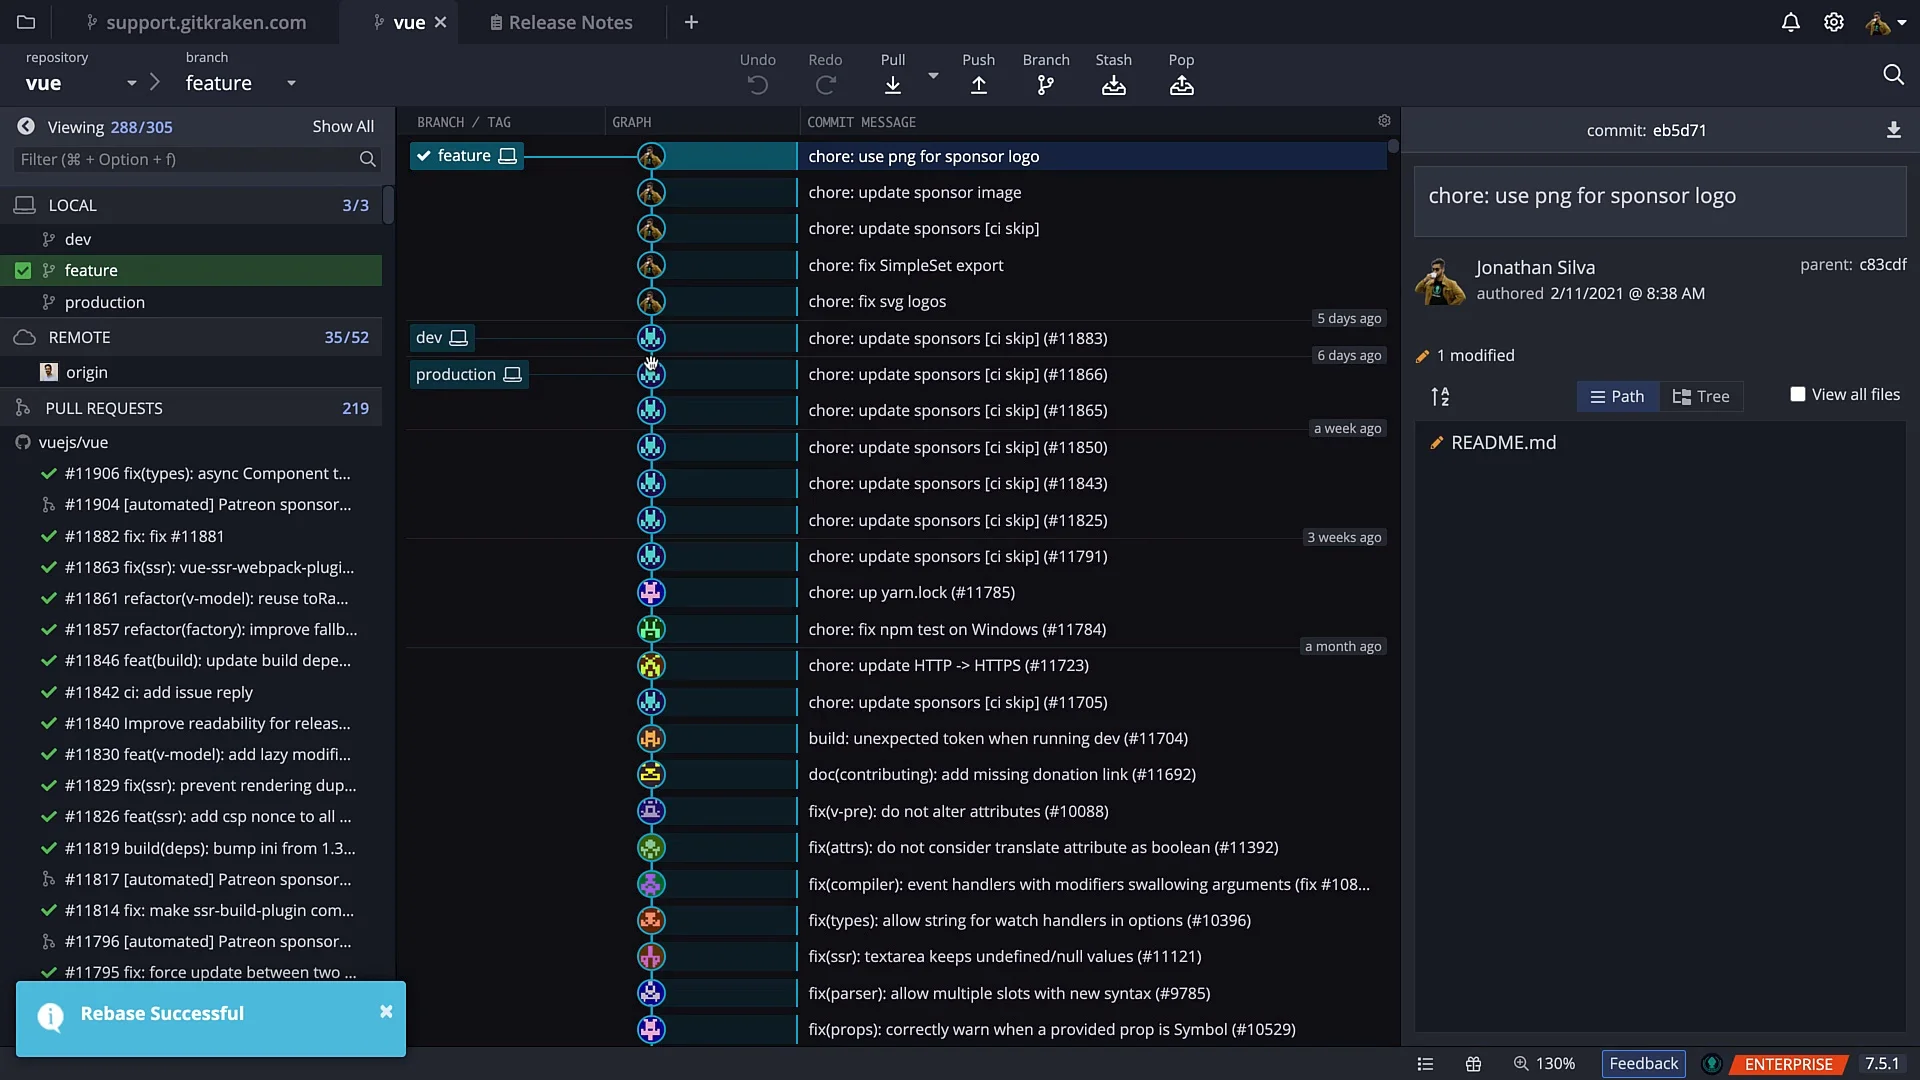The width and height of the screenshot is (1920, 1080).
Task: Click the branch filter input field
Action: tap(186, 159)
